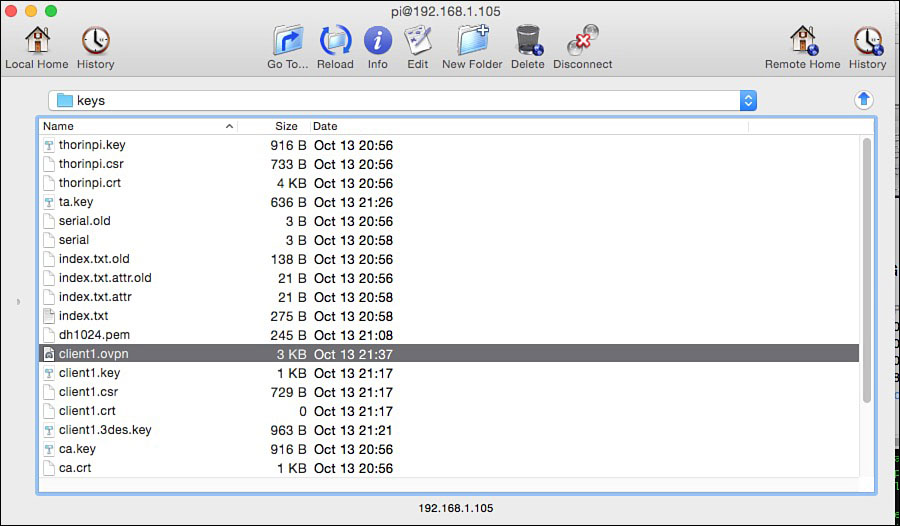Viewport: 900px width, 526px height.
Task: Select client1.crt file name
Action: click(x=87, y=411)
